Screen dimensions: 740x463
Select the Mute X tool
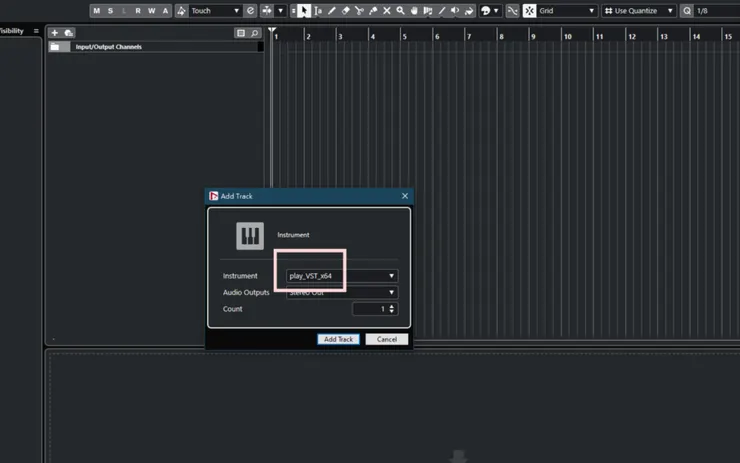(x=387, y=10)
